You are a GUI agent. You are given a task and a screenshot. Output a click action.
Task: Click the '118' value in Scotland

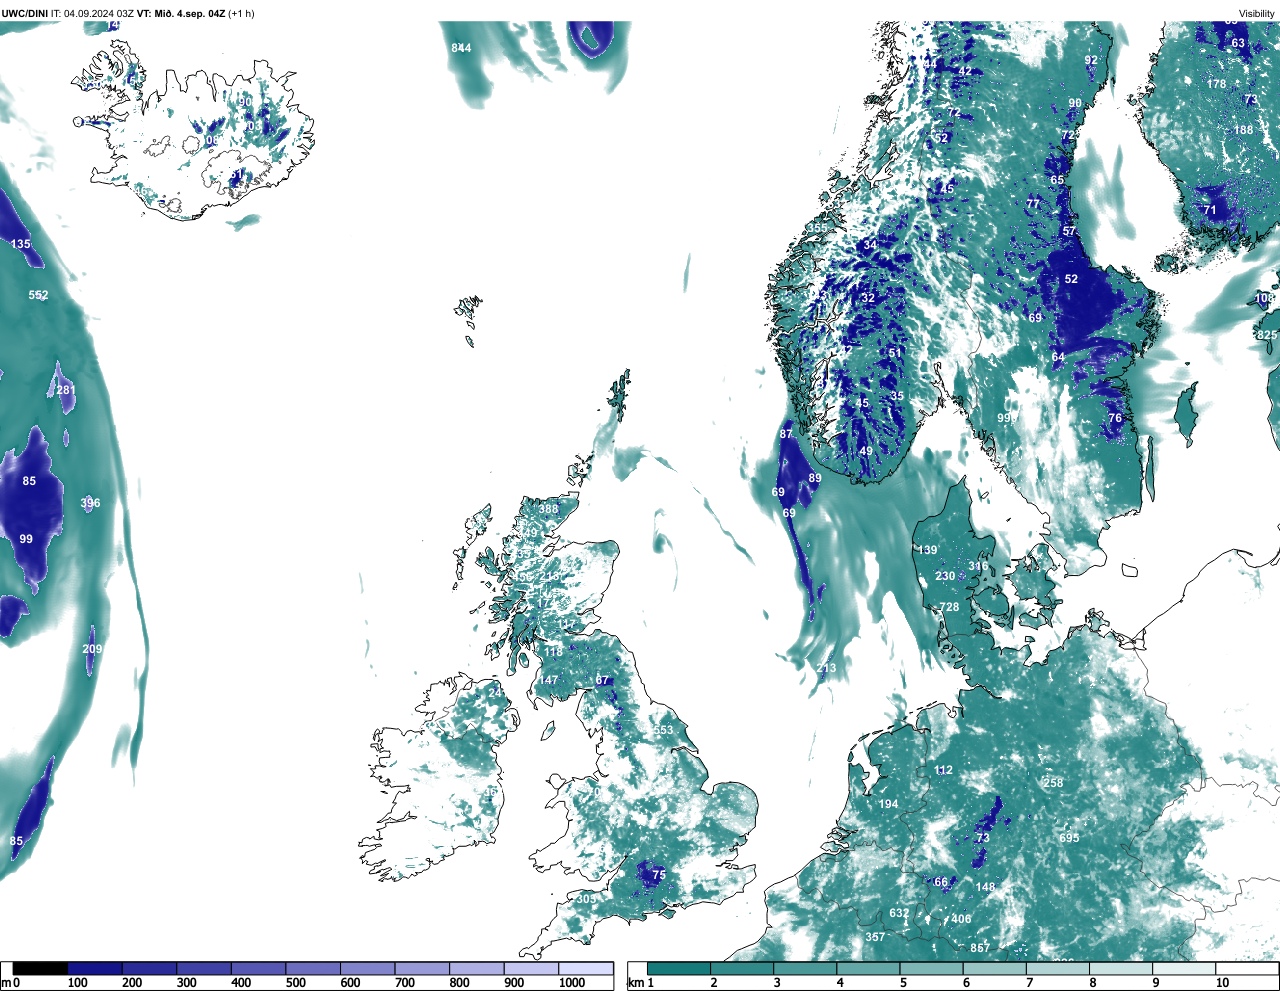coord(554,652)
